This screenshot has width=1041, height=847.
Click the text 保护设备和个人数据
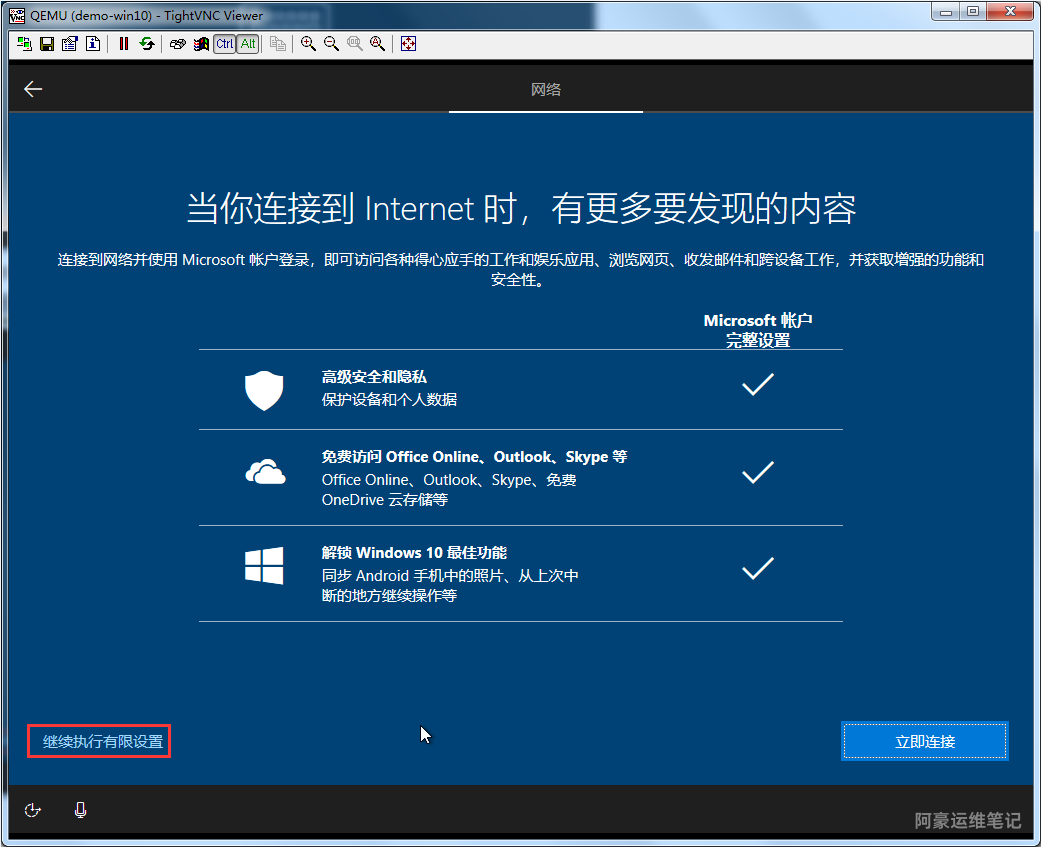point(389,400)
